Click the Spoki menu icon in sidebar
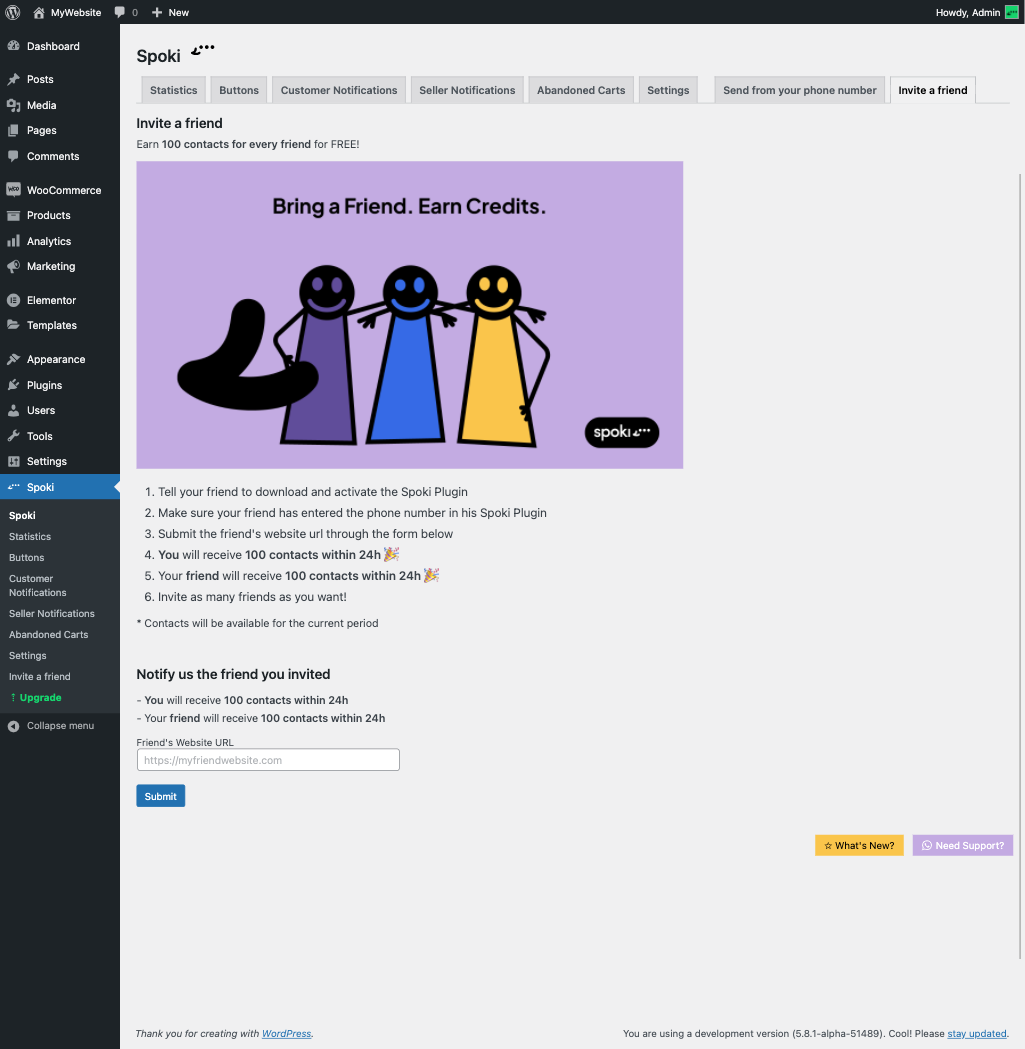Viewport: 1025px width, 1049px height. tap(13, 487)
